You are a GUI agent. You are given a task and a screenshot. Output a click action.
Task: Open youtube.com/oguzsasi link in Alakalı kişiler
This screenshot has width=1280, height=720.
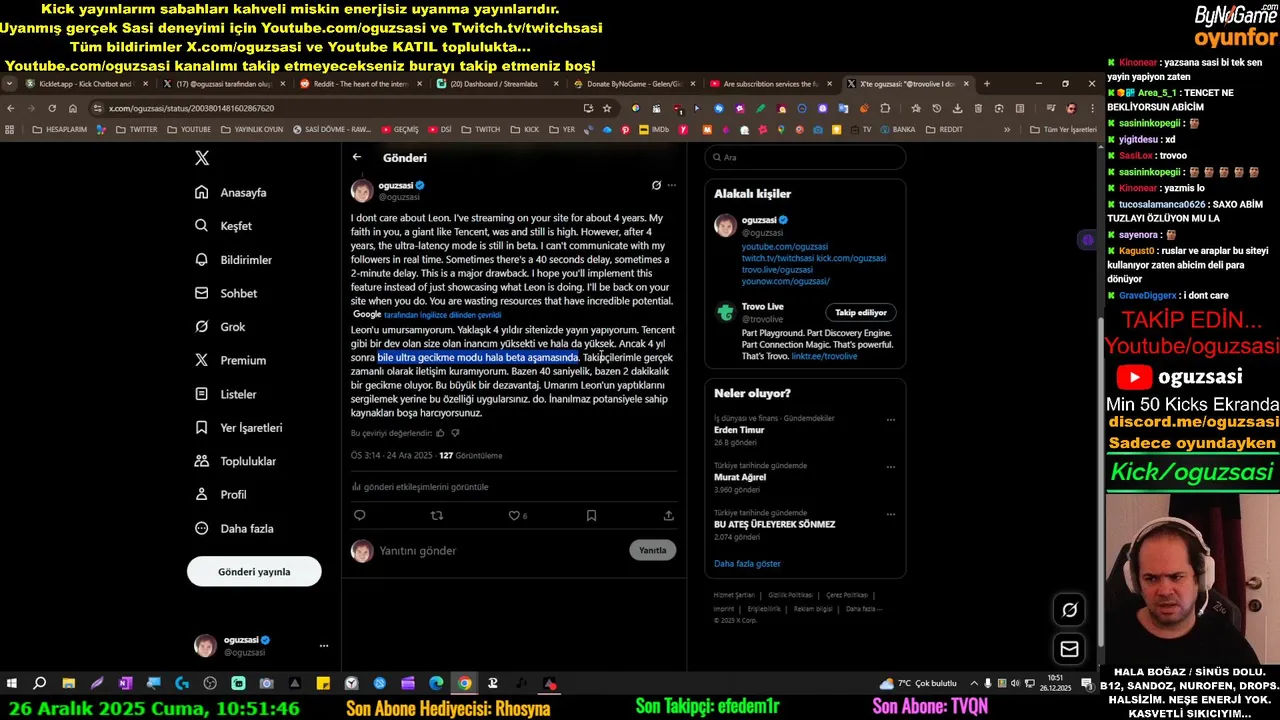coord(785,246)
